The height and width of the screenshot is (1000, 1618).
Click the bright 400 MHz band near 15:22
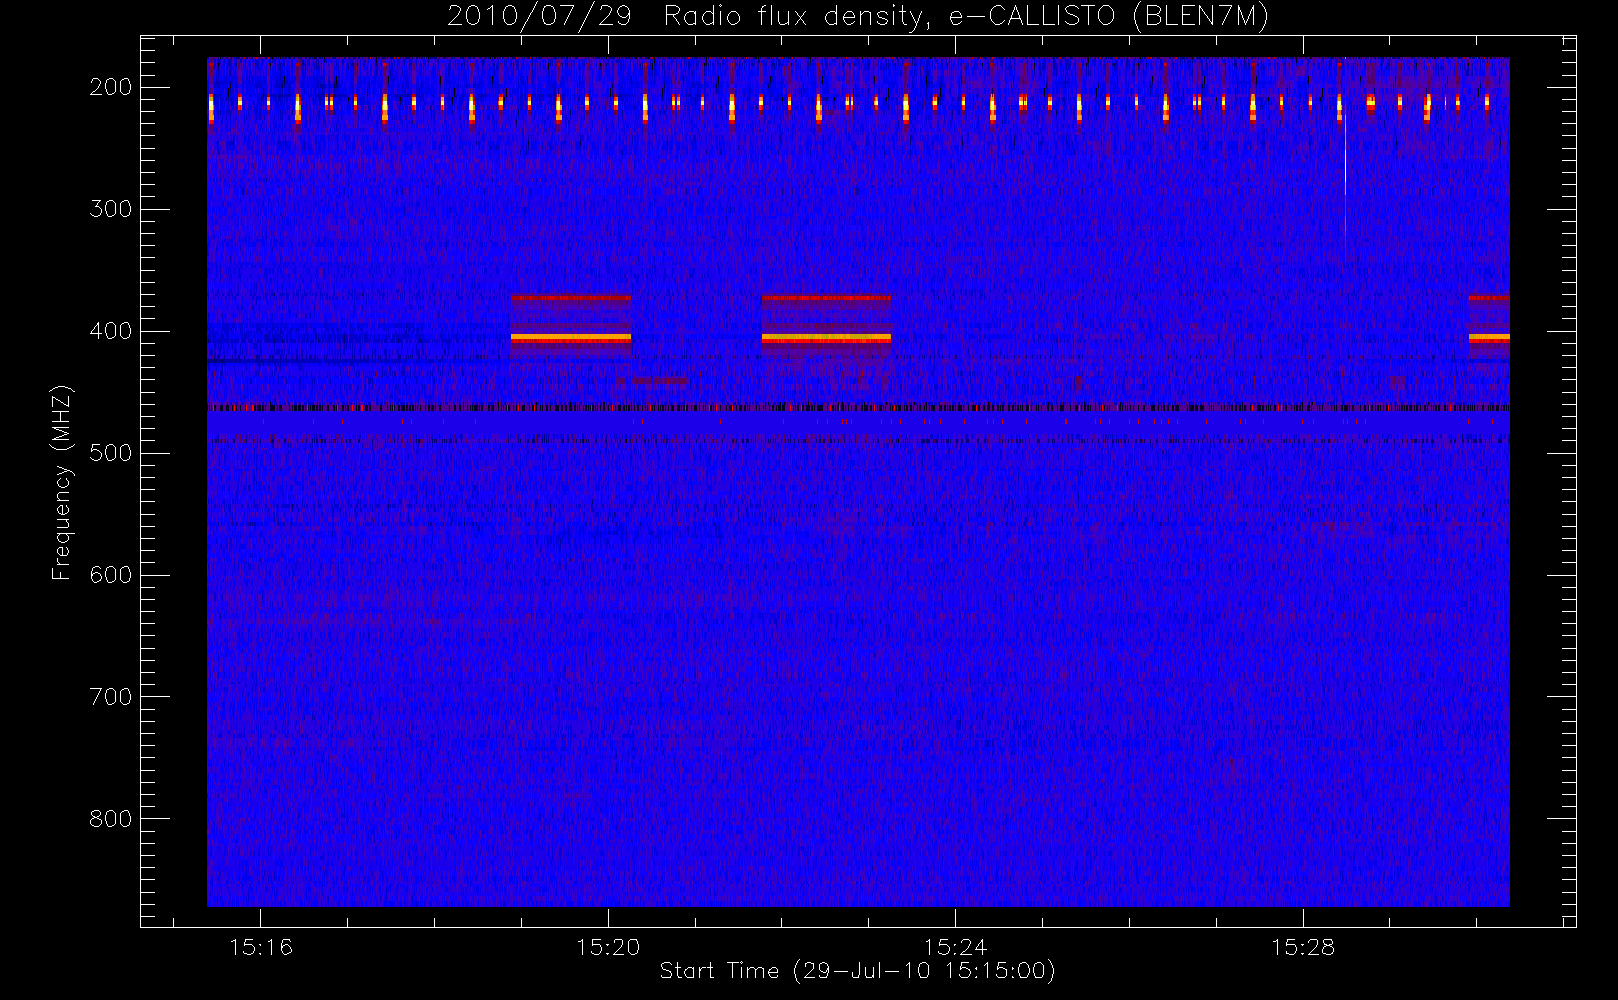tap(826, 338)
